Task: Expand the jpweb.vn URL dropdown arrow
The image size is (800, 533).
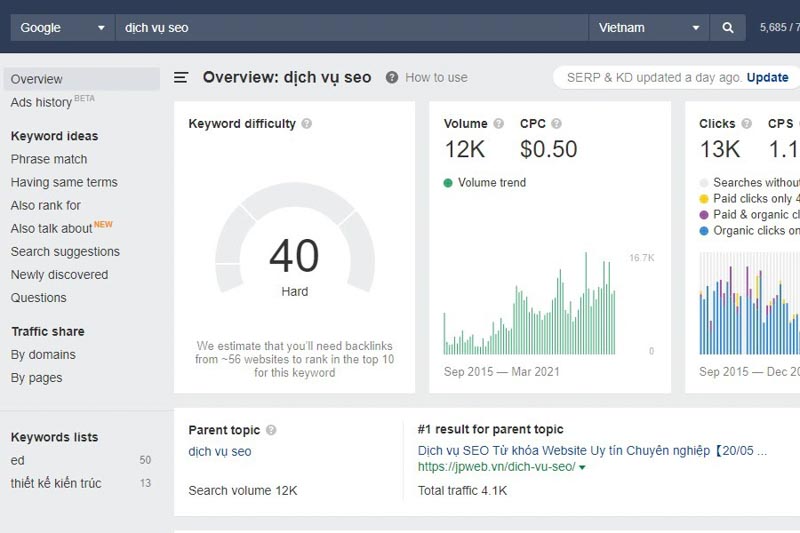Action: pyautogui.click(x=582, y=468)
